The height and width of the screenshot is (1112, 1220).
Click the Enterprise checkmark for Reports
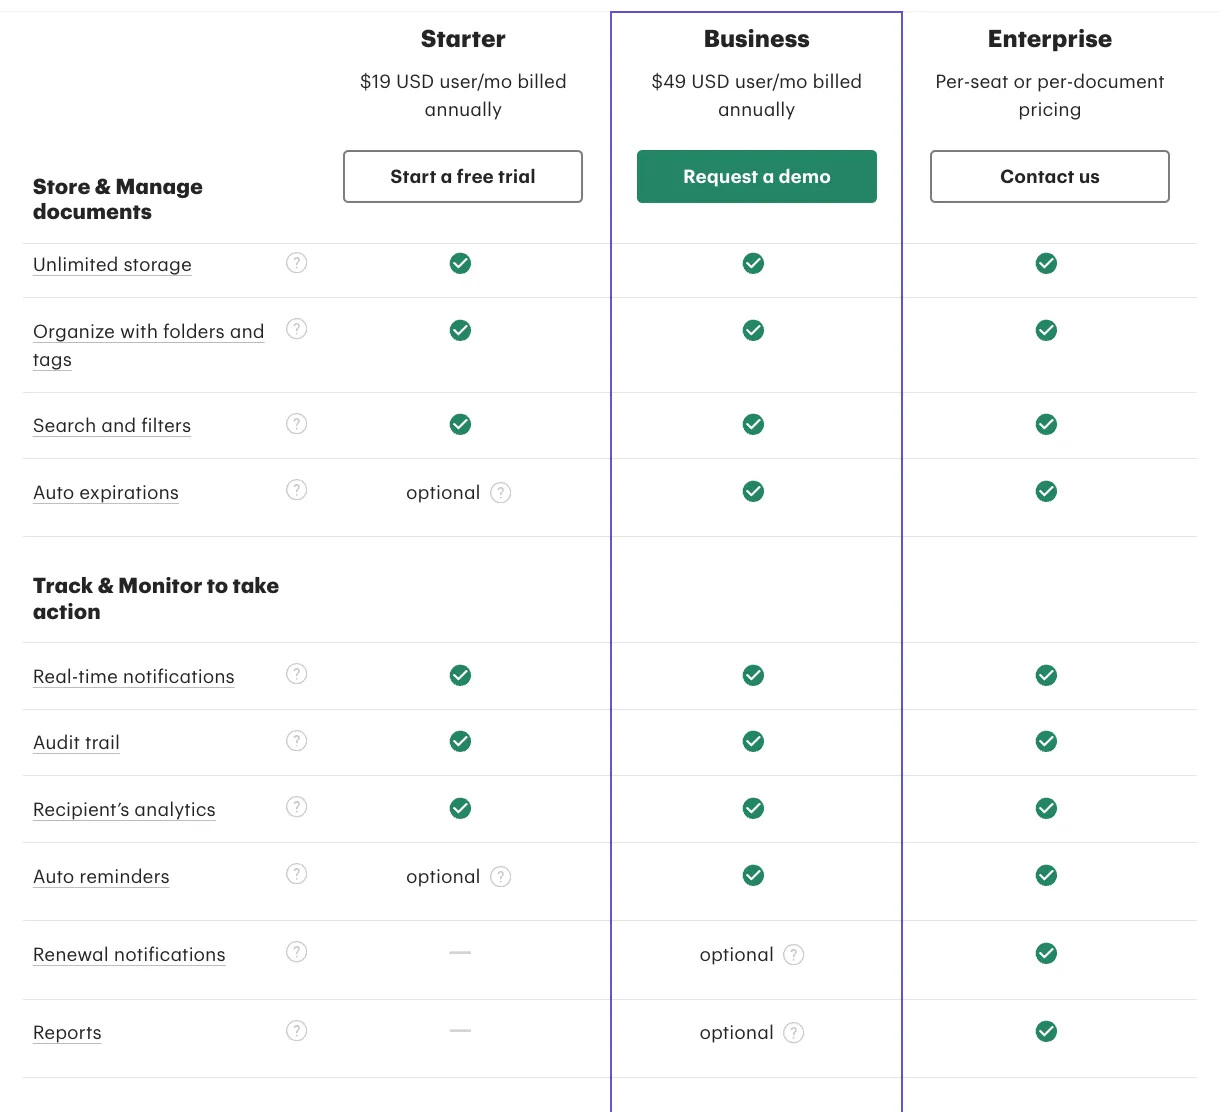pyautogui.click(x=1047, y=1032)
